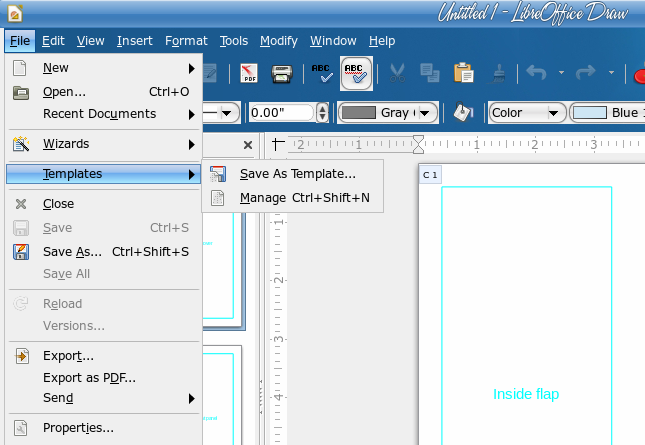Open the Insert menu

coord(135,41)
